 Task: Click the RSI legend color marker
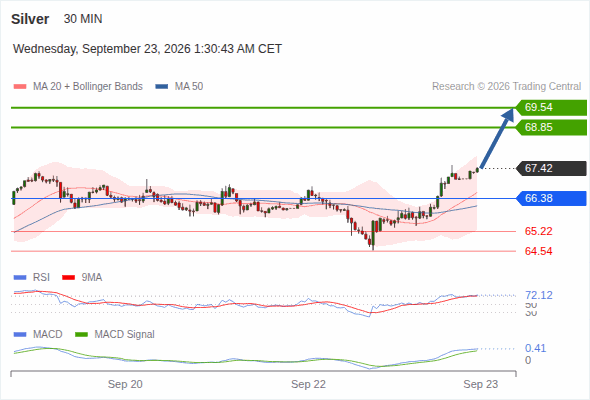coord(20,278)
